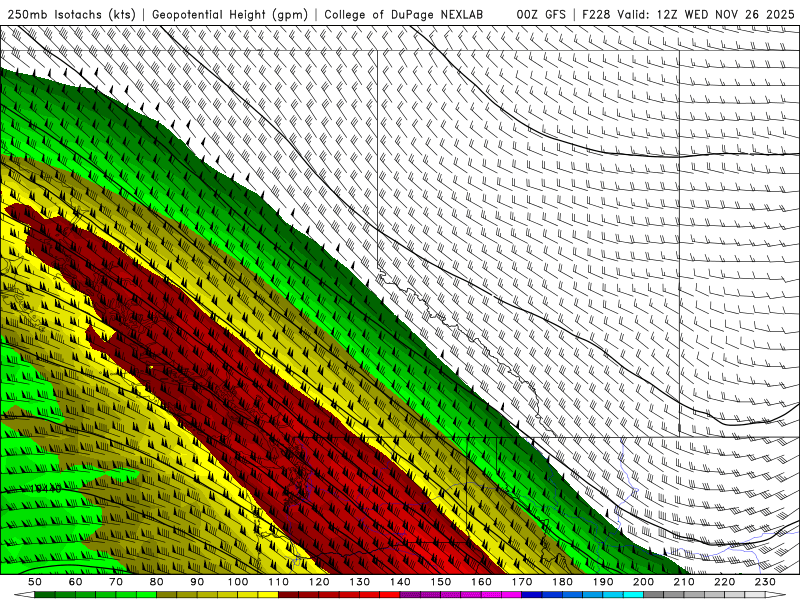Click the '210' value on the color scale
The height and width of the screenshot is (600, 800).
[x=684, y=582]
